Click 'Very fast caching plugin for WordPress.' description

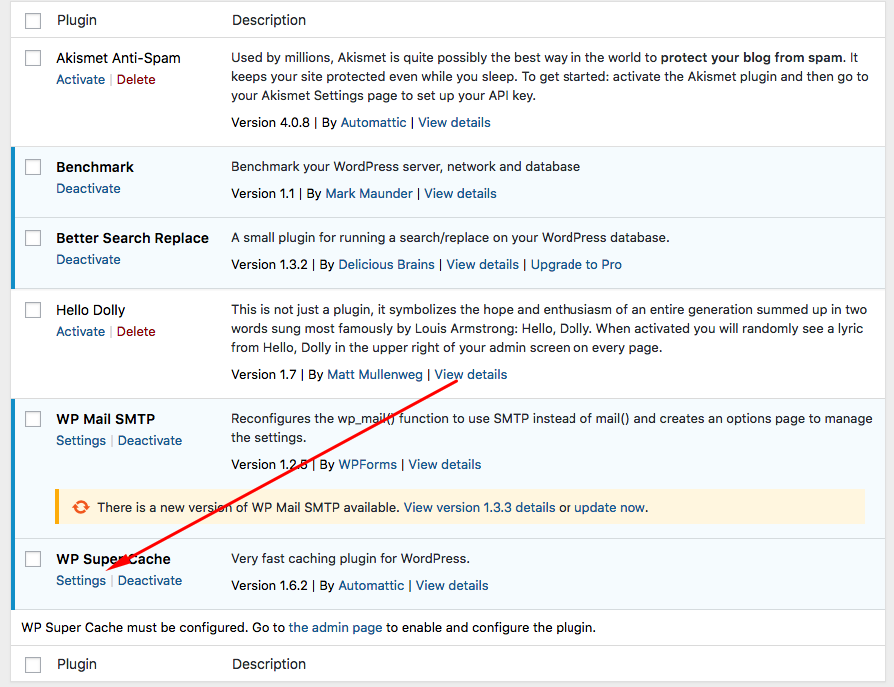point(351,559)
